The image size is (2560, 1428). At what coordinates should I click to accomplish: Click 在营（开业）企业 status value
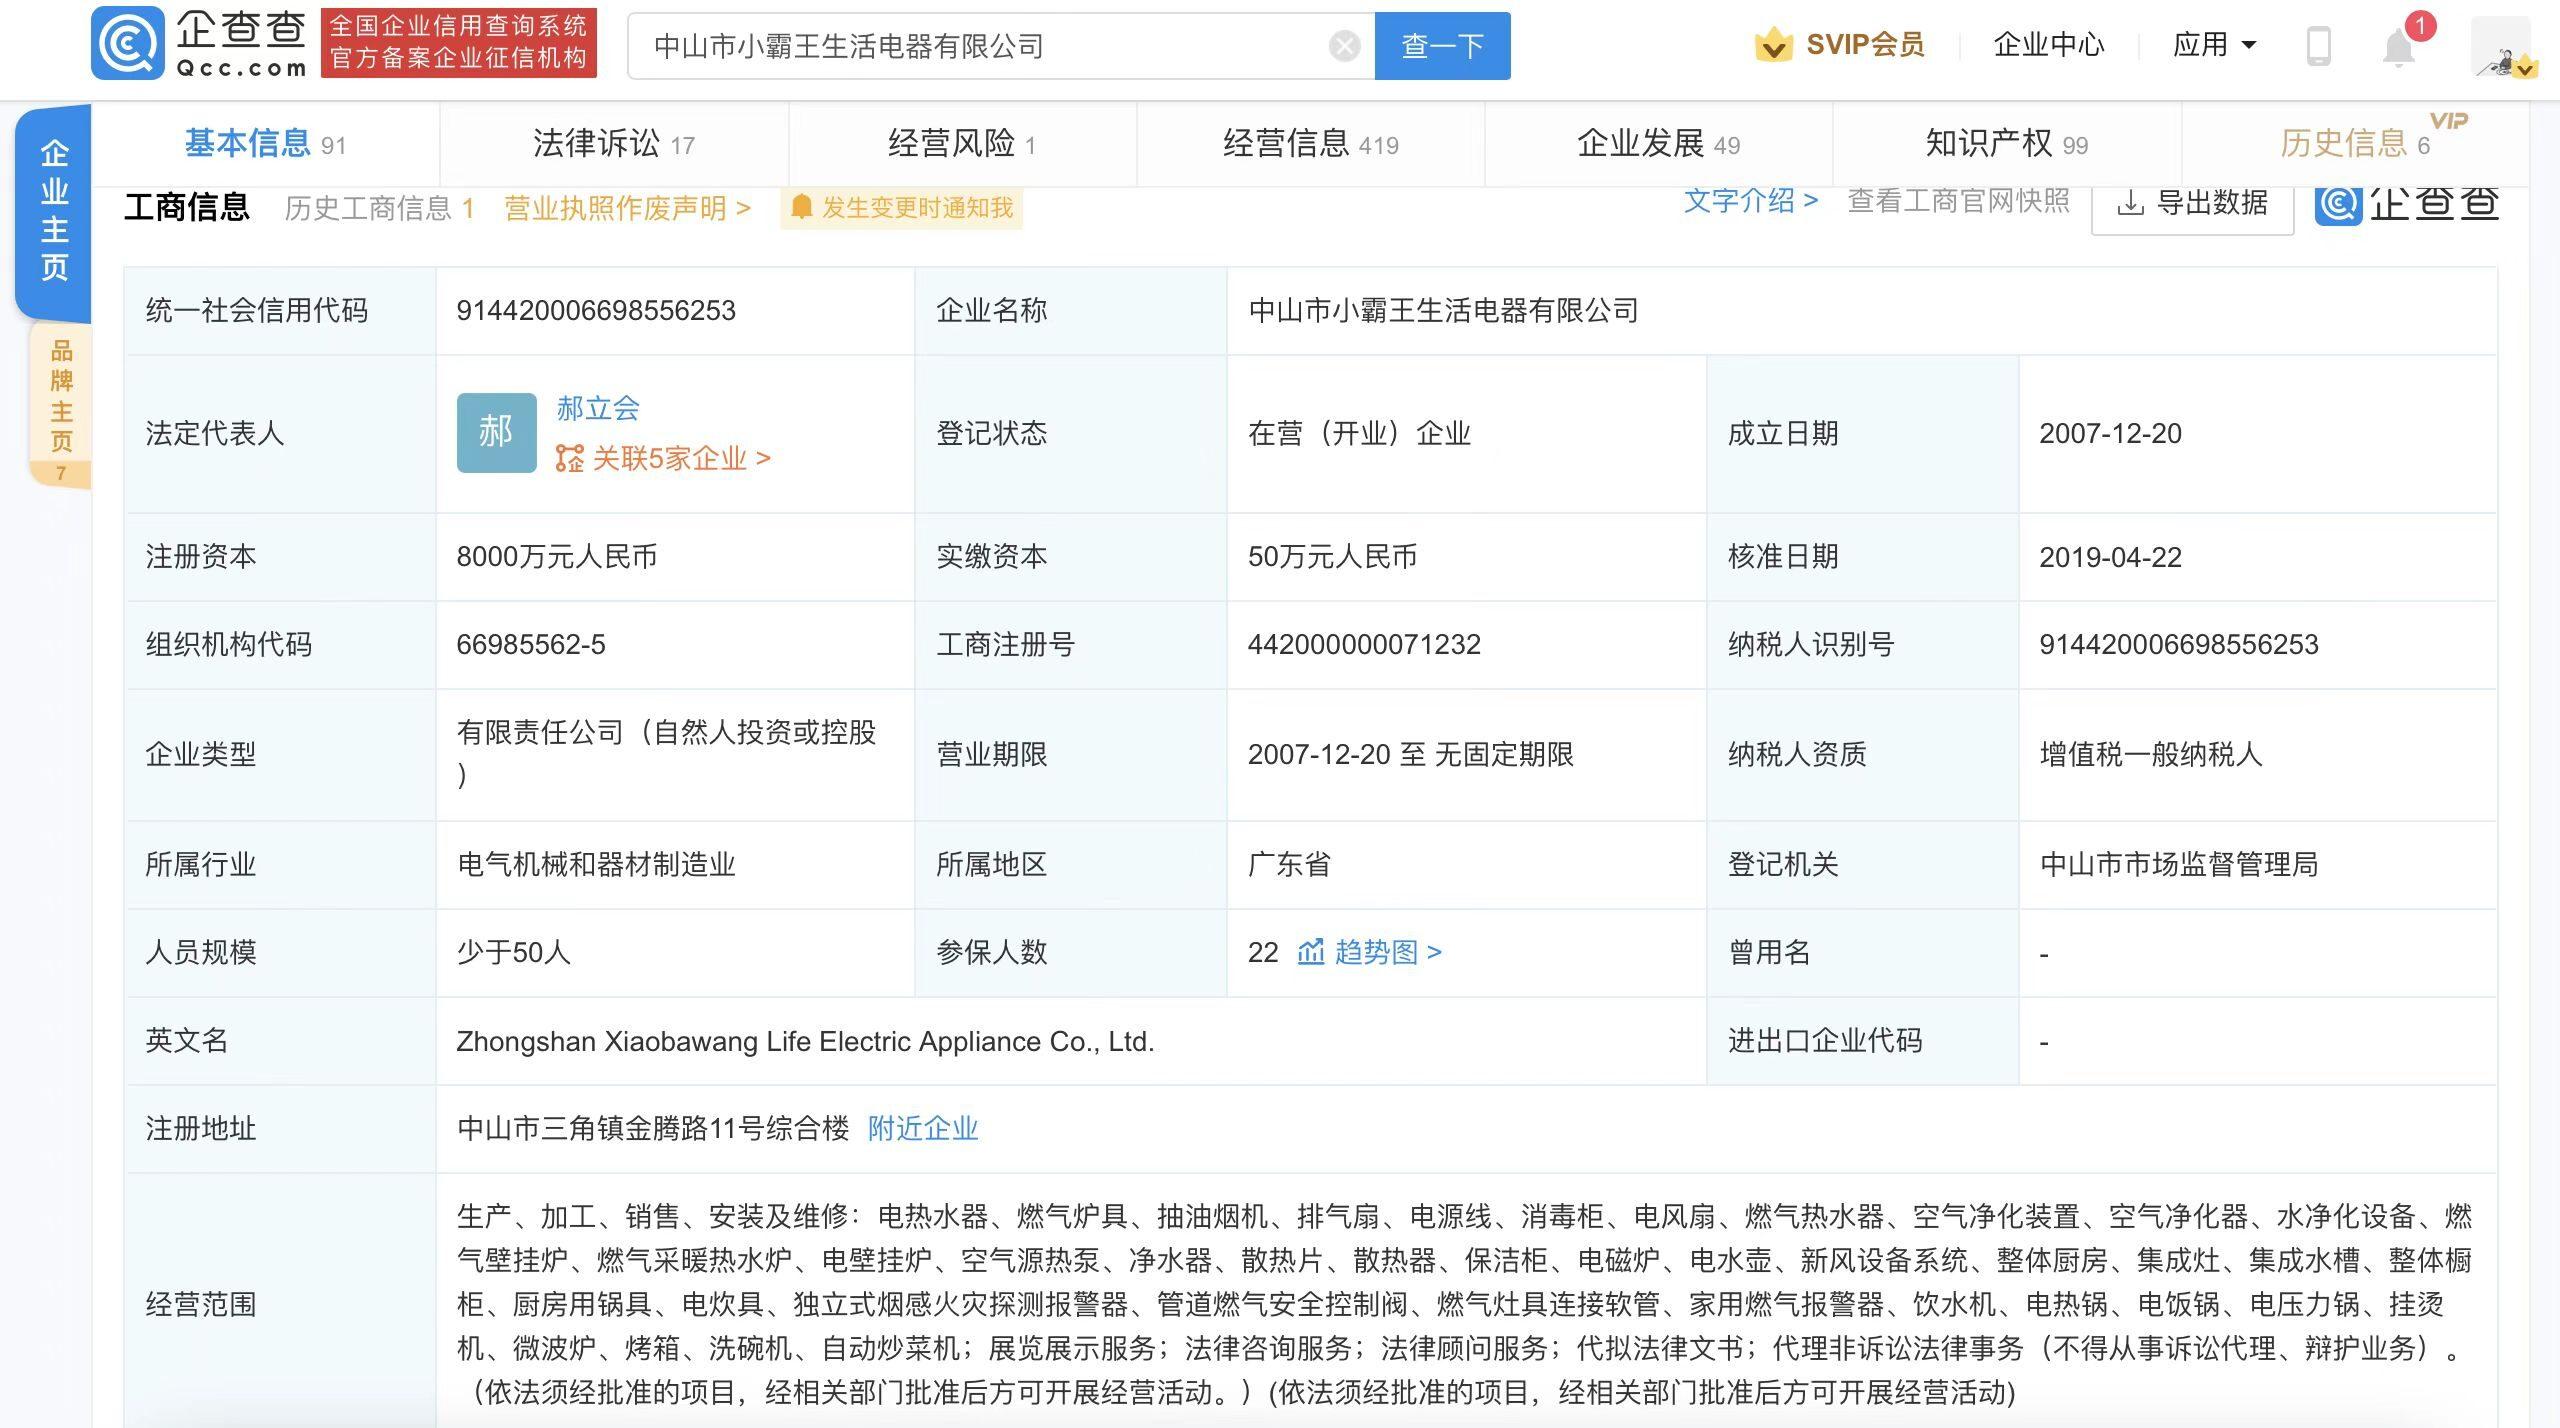[1359, 433]
